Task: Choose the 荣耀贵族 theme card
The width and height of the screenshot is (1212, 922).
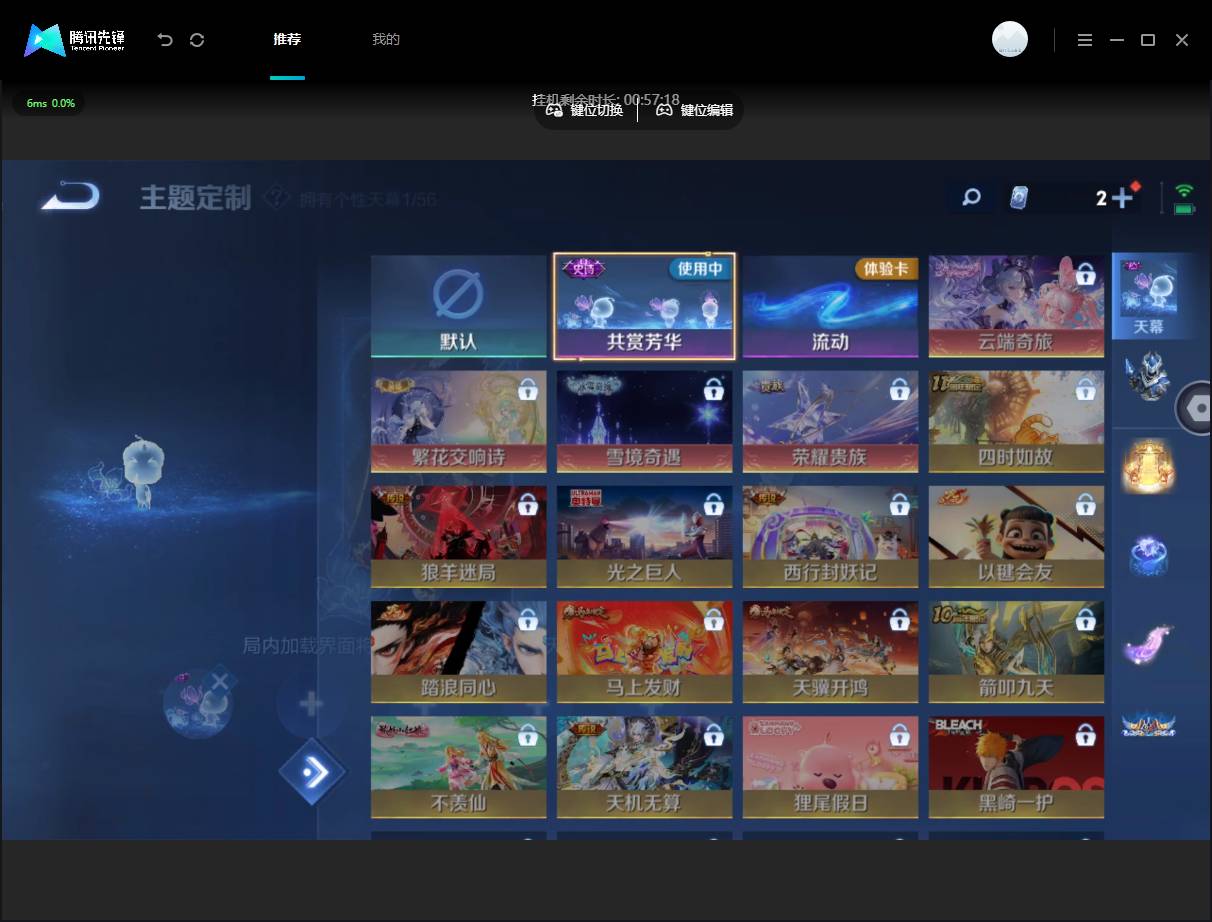Action: tap(830, 422)
